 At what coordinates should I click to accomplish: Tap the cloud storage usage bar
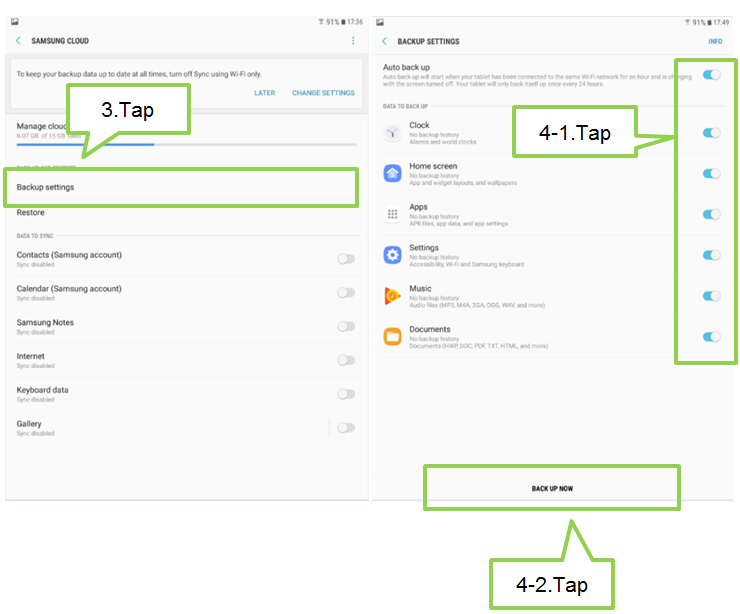click(186, 145)
